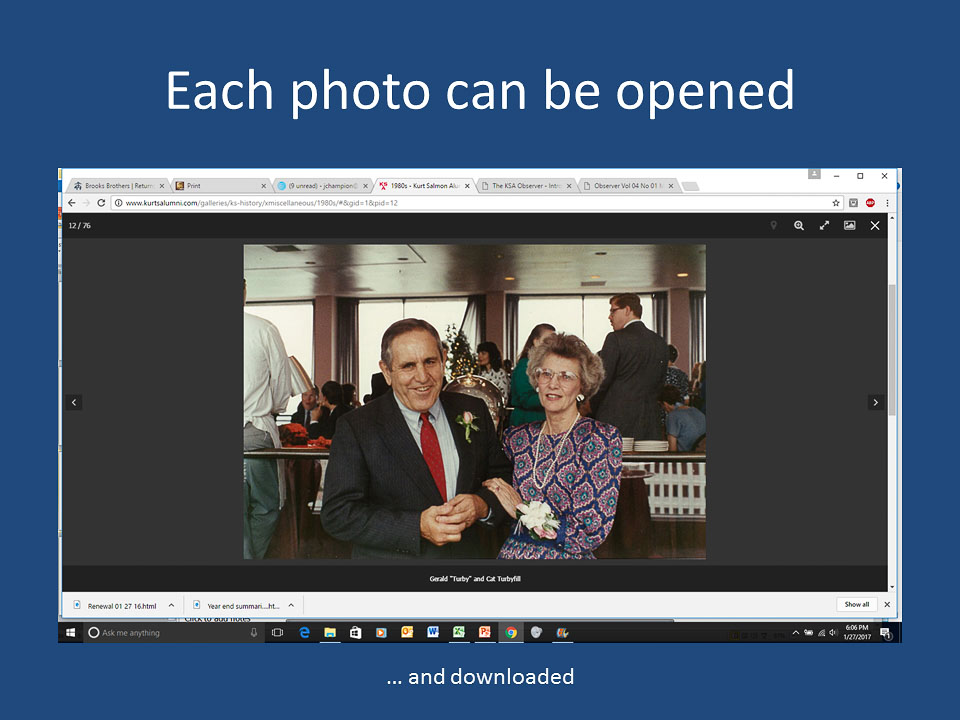960x720 pixels.
Task: Open the Chrome three-dot menu
Action: (887, 202)
